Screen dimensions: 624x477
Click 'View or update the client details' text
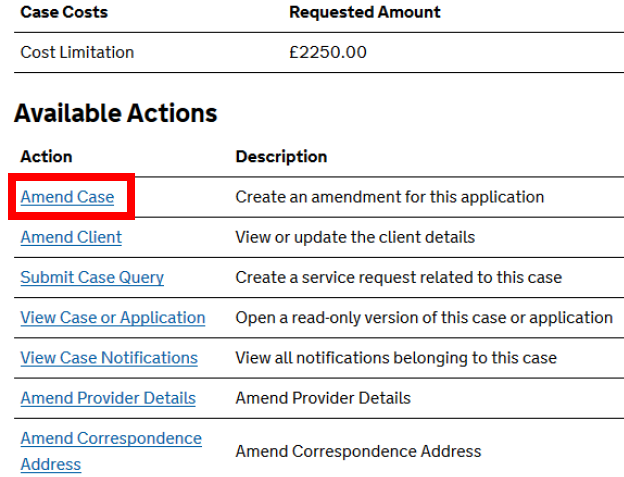tap(355, 237)
